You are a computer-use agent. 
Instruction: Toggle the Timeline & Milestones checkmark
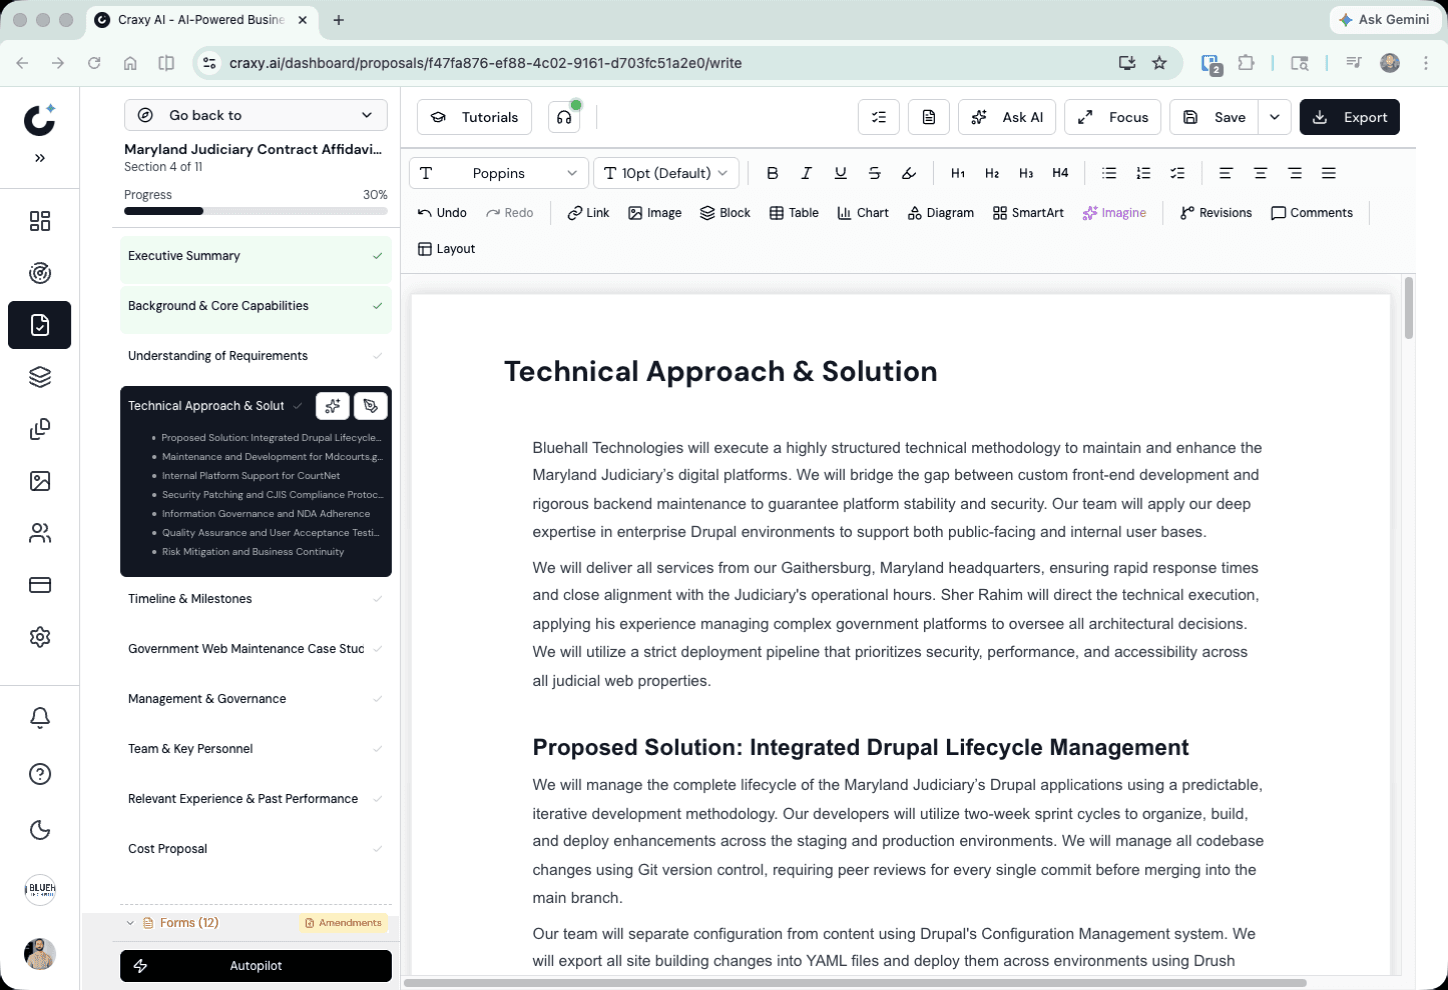tap(377, 599)
